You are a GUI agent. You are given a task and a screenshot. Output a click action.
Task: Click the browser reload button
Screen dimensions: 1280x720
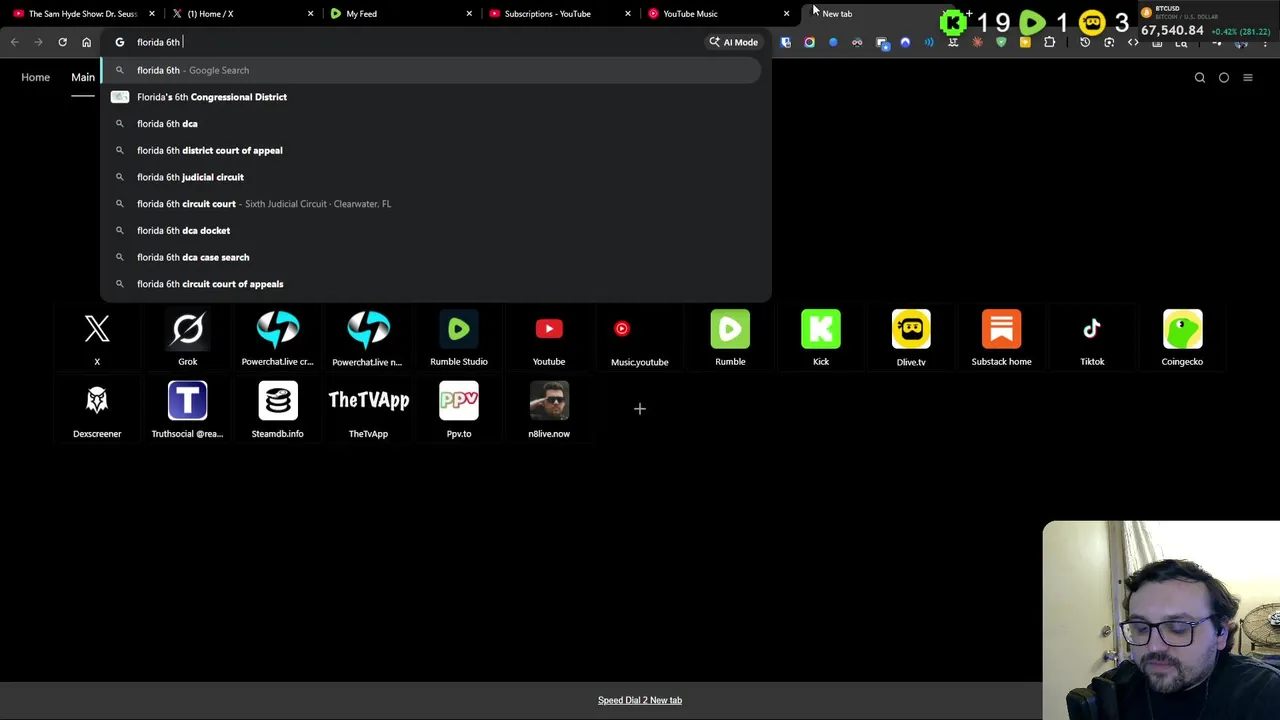pos(62,42)
